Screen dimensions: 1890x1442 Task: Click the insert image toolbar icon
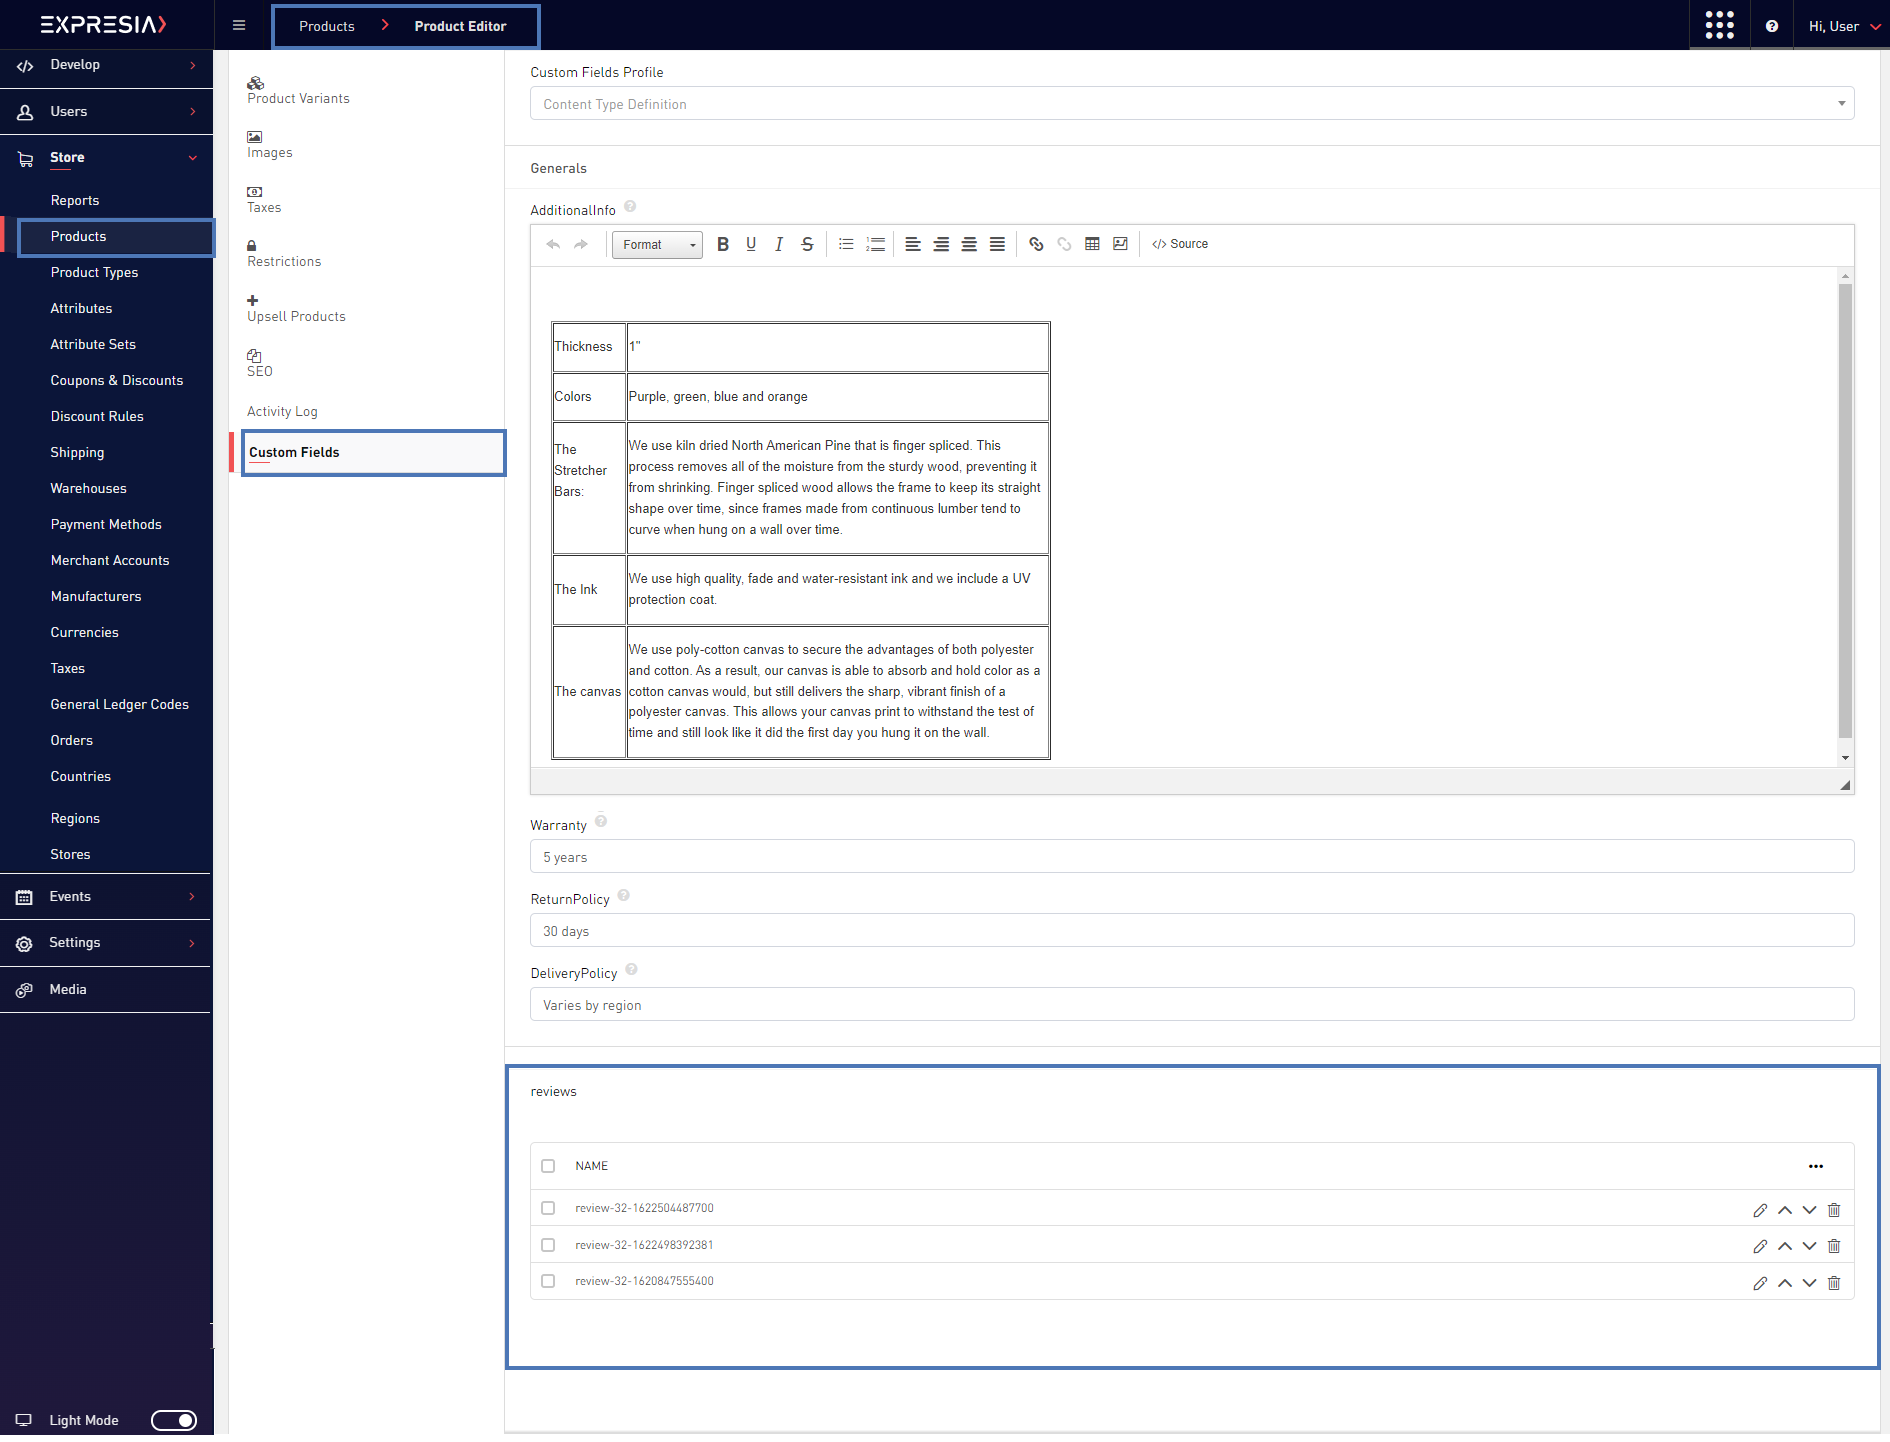click(1120, 244)
